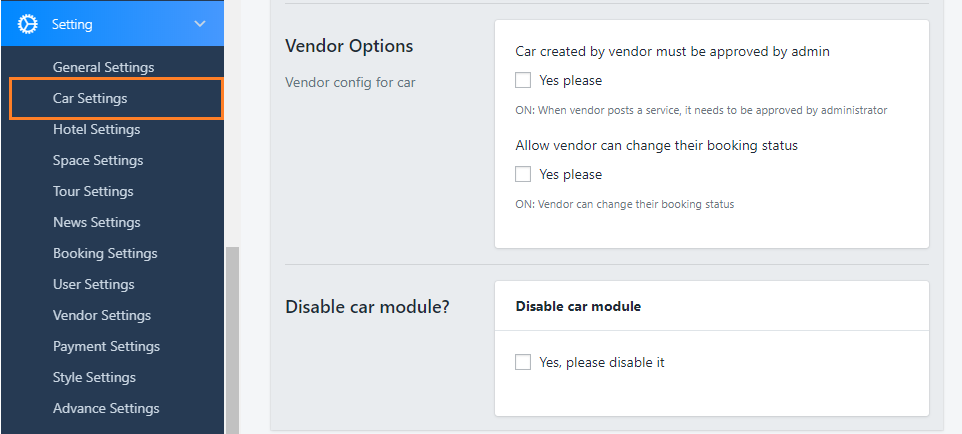The width and height of the screenshot is (962, 434).
Task: Open User Settings
Action: 94,284
